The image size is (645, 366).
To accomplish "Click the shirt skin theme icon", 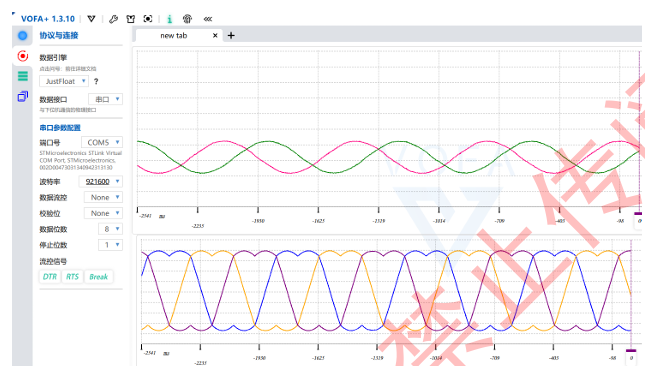I will pos(131,19).
